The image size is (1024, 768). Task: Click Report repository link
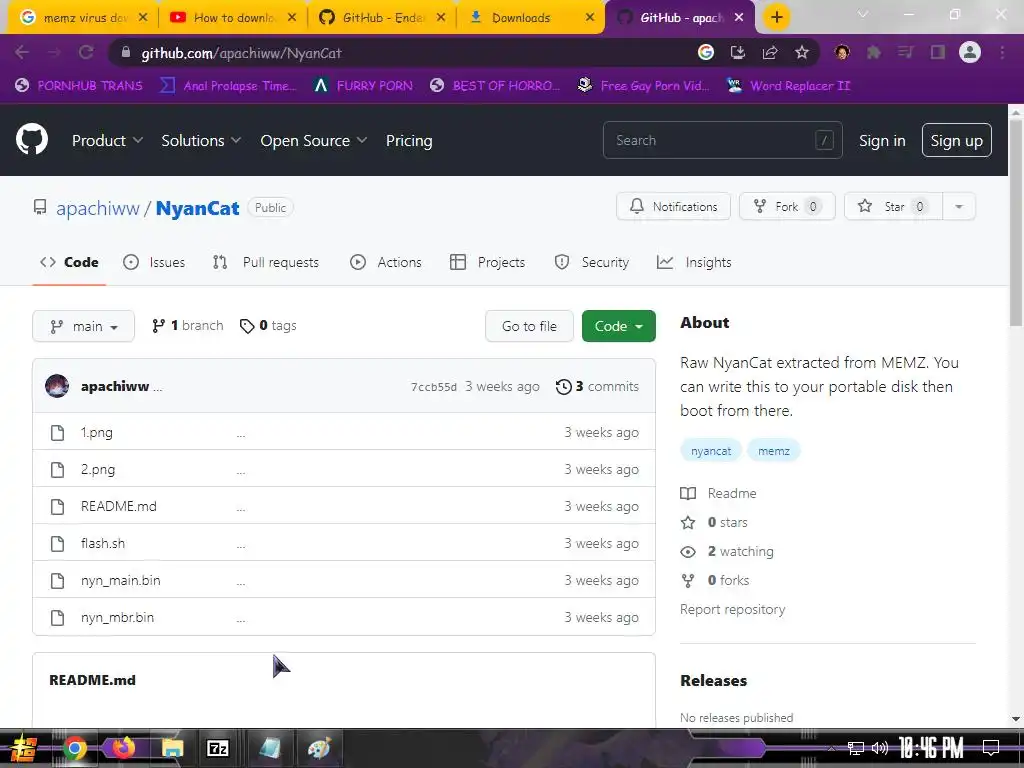pos(732,609)
